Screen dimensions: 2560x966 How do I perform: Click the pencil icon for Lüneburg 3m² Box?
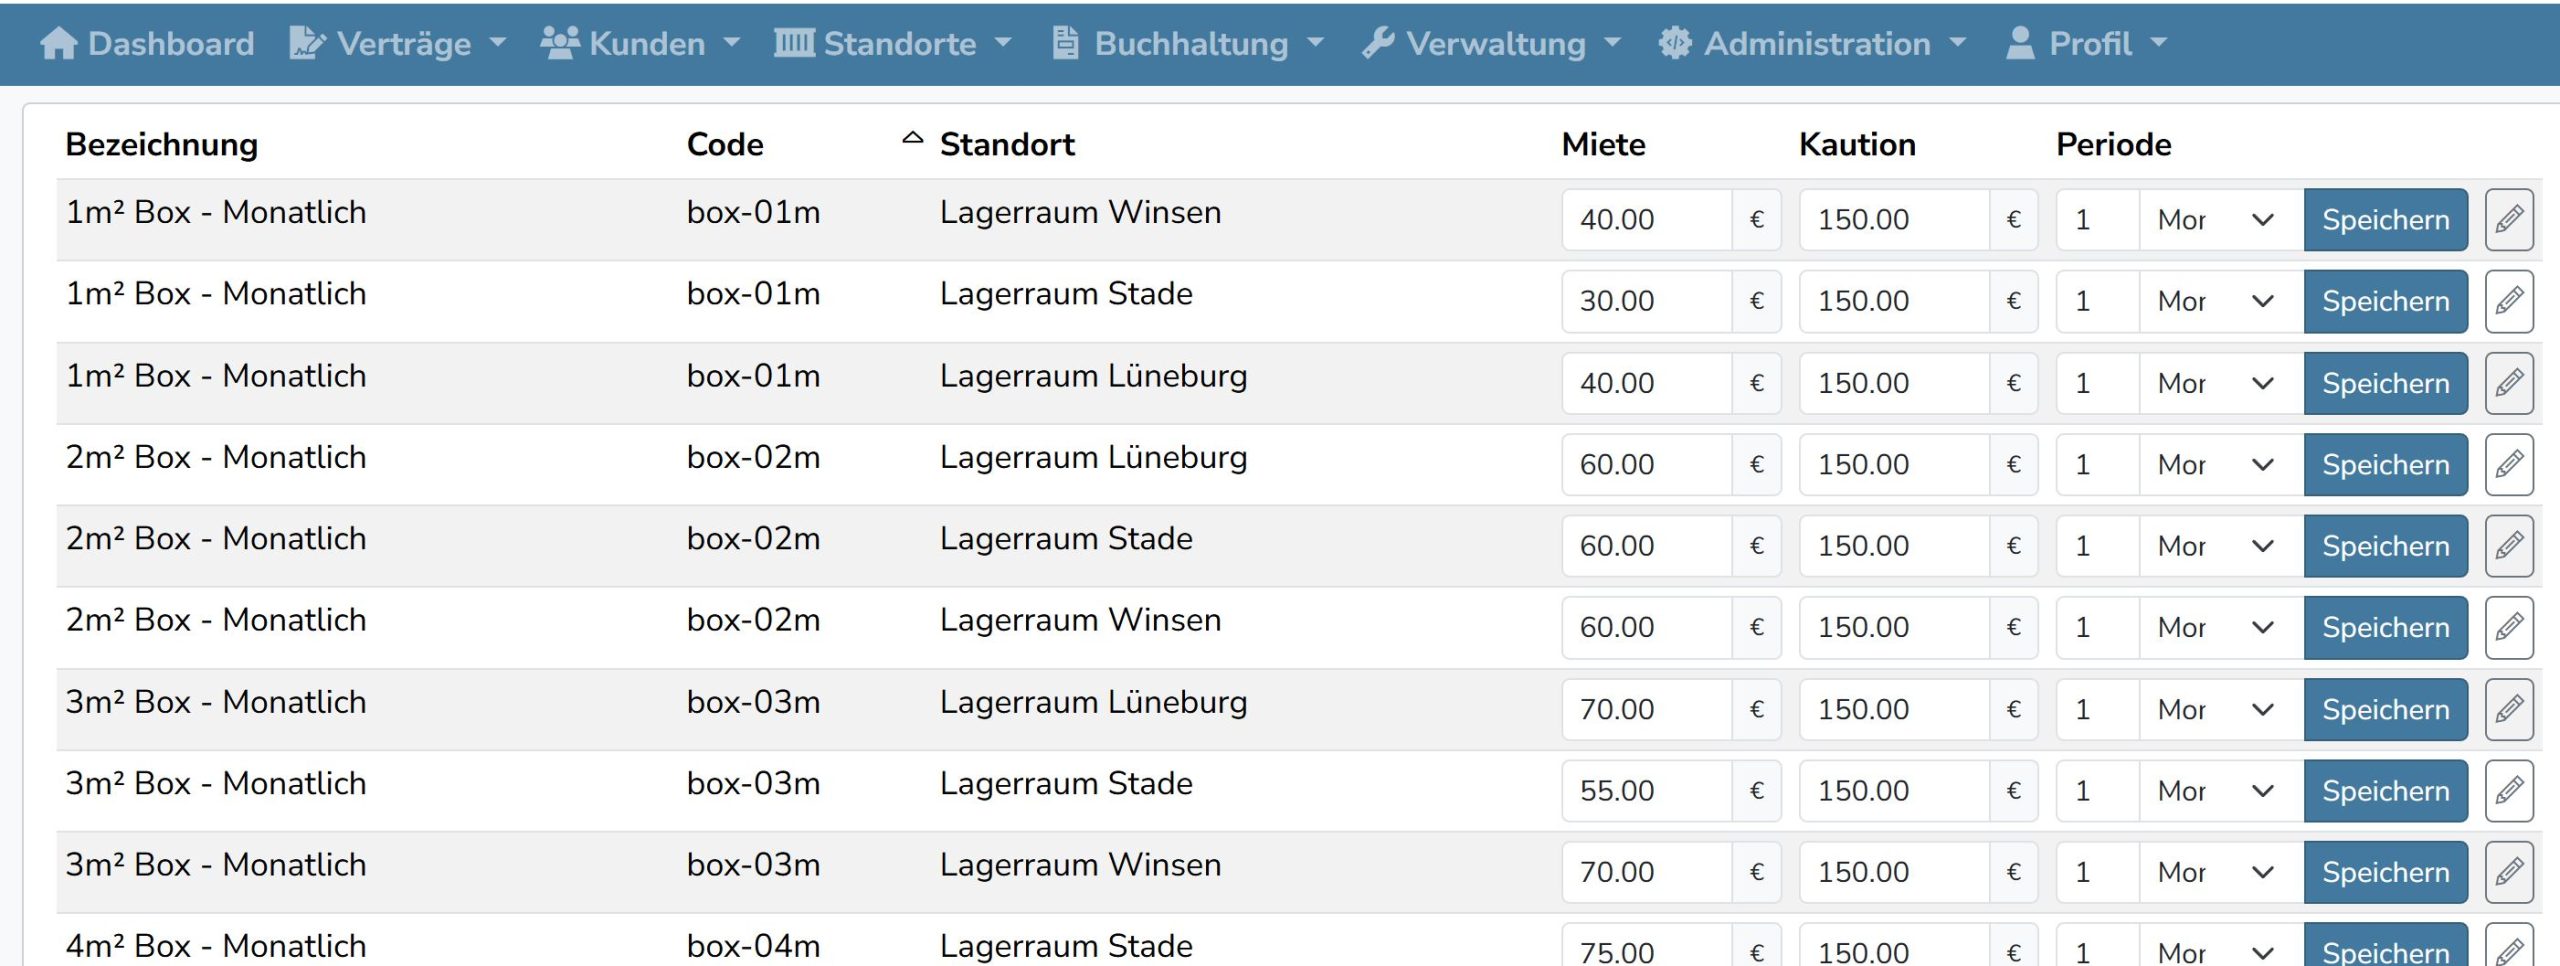coord(2508,709)
